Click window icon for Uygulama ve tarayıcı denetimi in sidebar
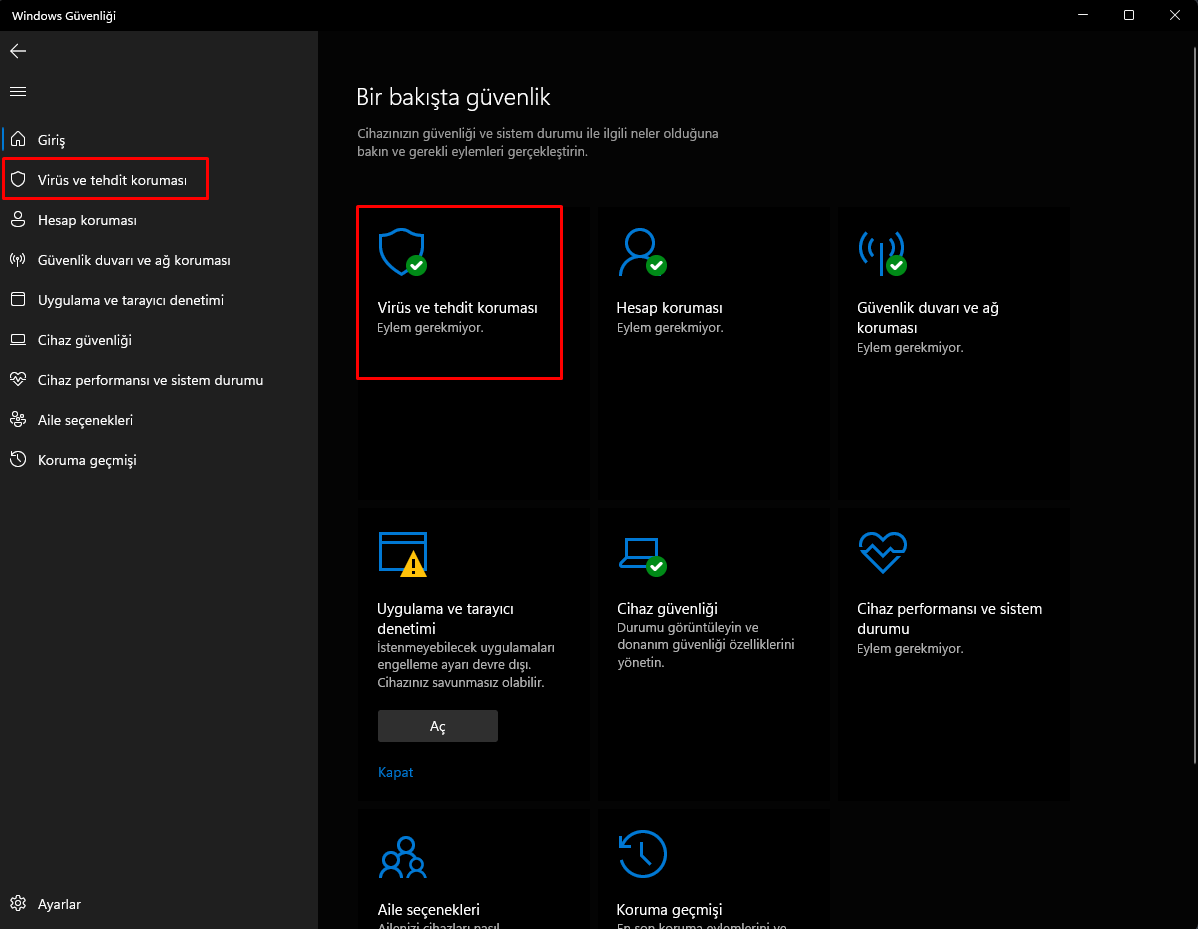This screenshot has width=1198, height=929. (18, 299)
